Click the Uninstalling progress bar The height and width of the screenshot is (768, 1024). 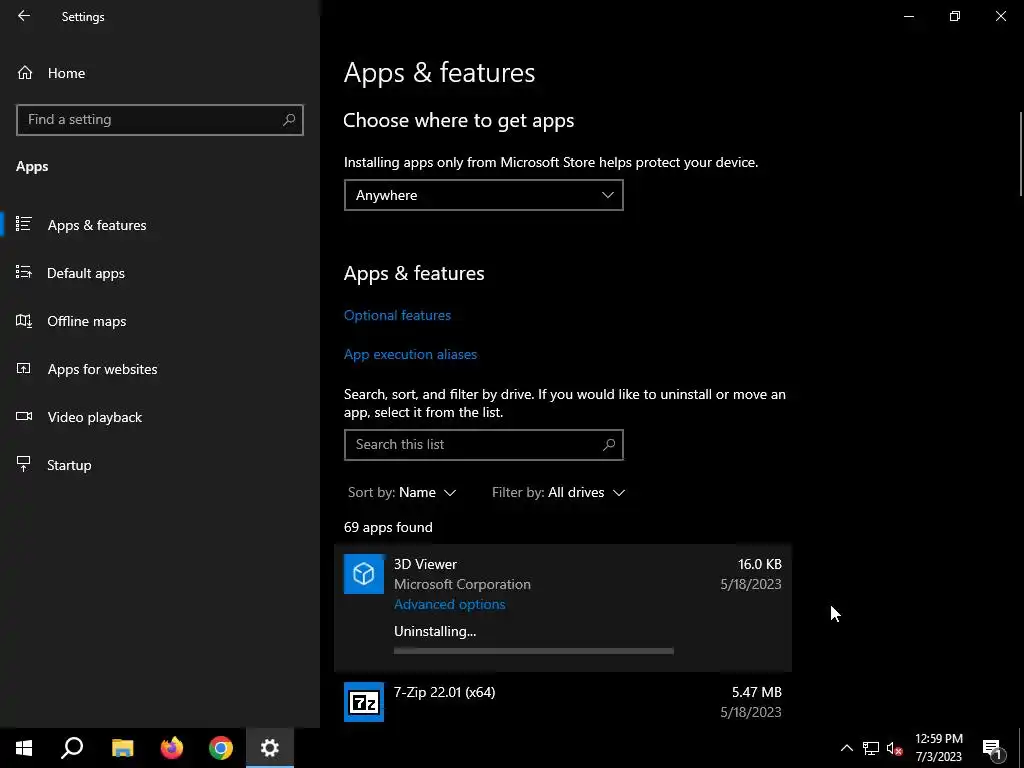coord(534,651)
